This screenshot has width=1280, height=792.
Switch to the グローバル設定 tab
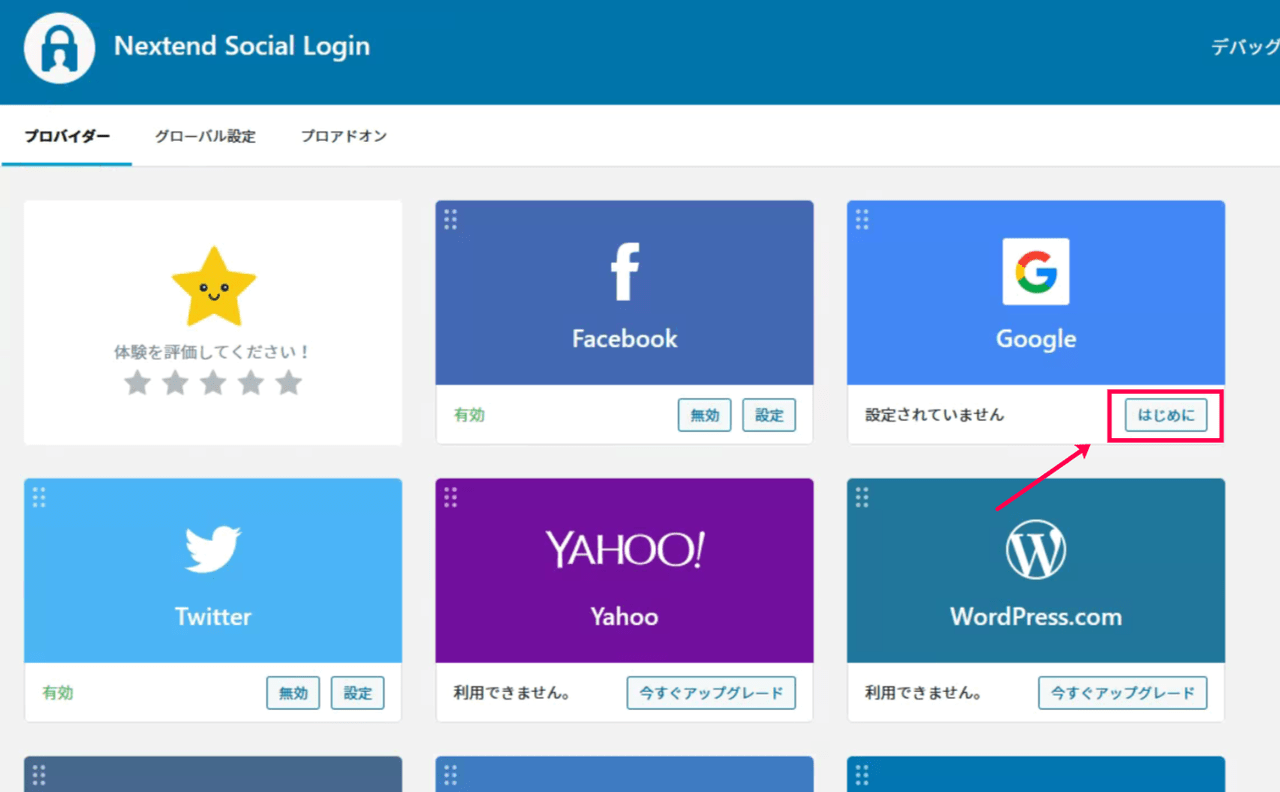pyautogui.click(x=205, y=136)
